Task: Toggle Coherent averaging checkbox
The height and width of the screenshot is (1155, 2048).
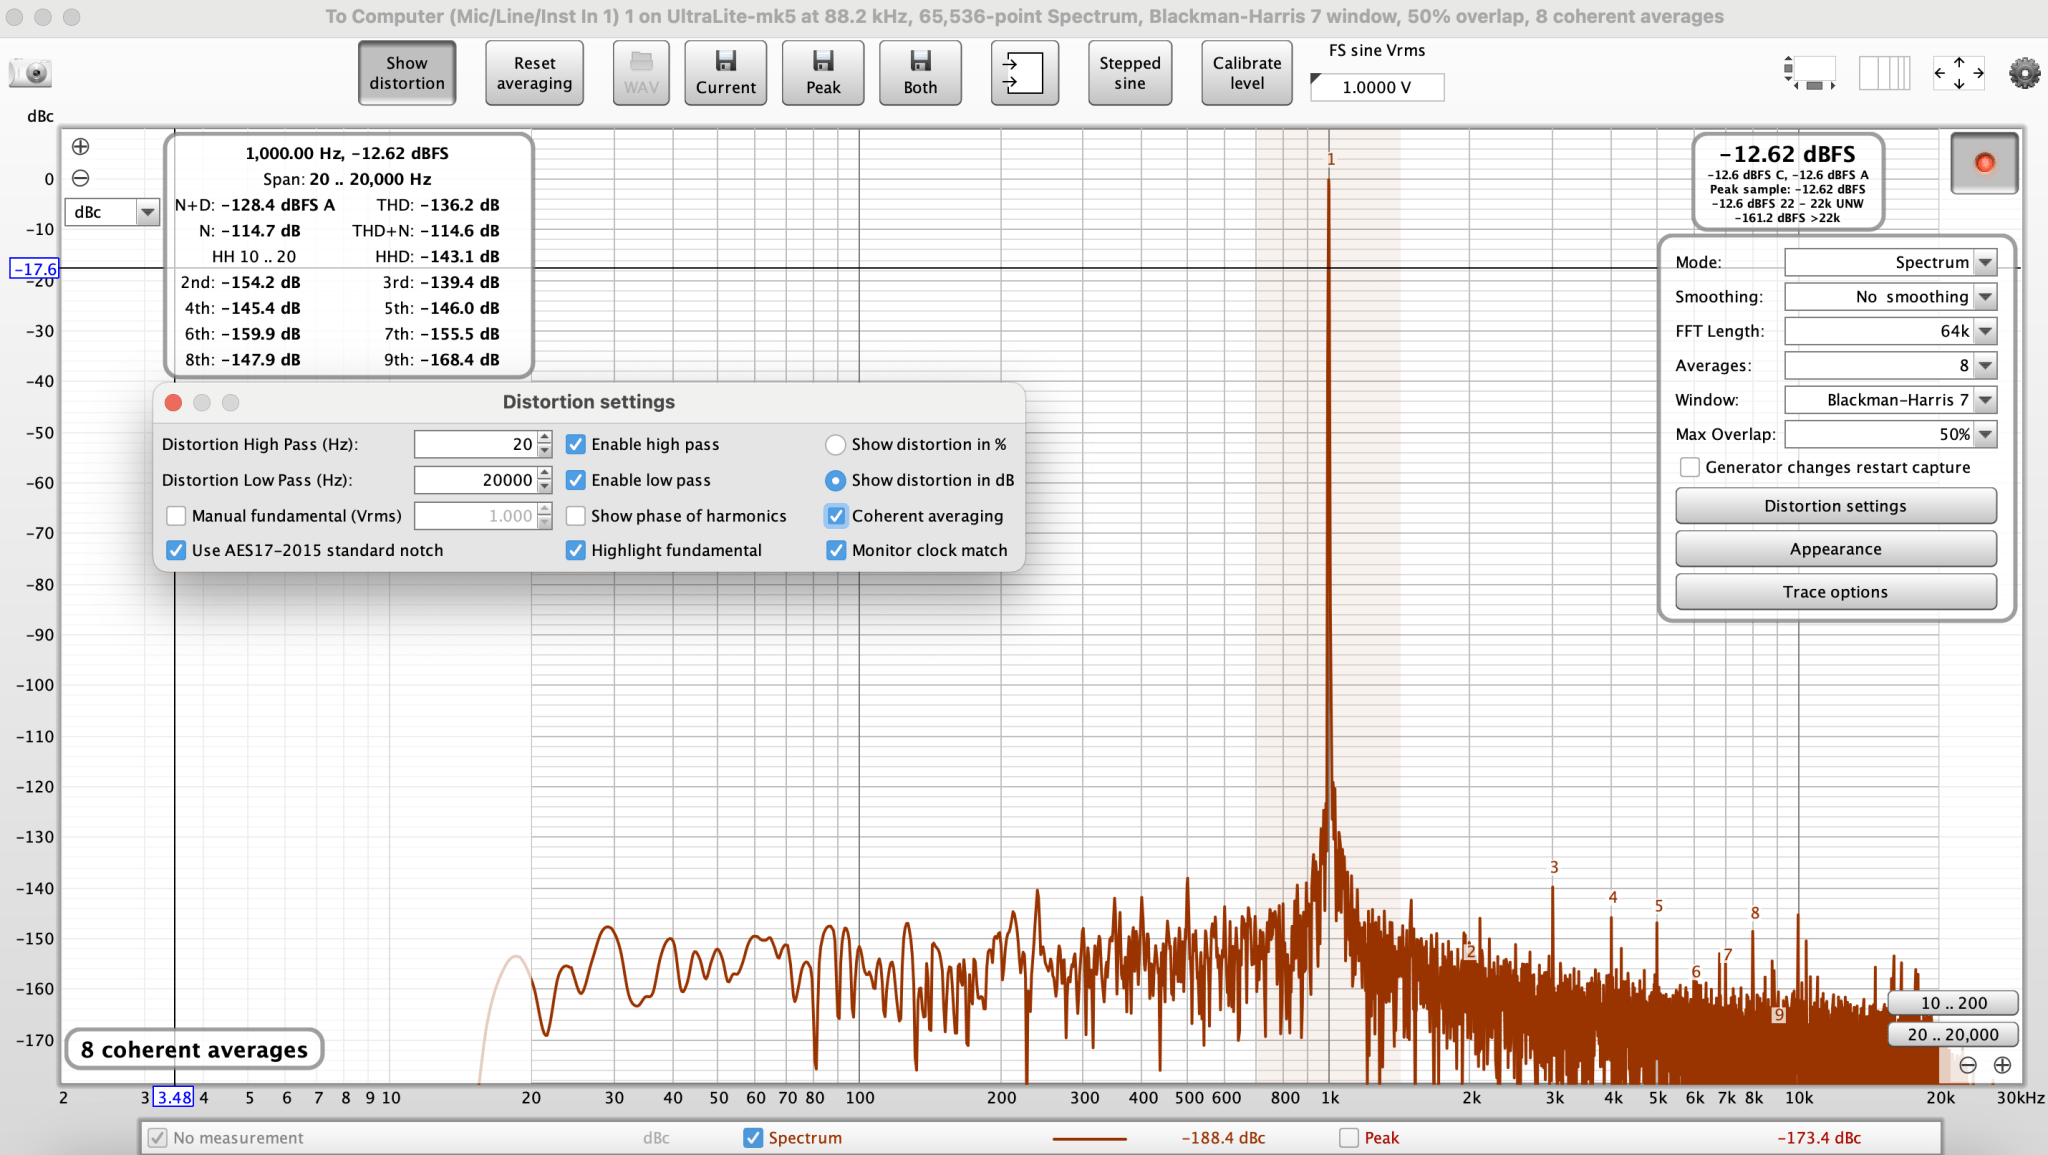Action: click(x=836, y=516)
